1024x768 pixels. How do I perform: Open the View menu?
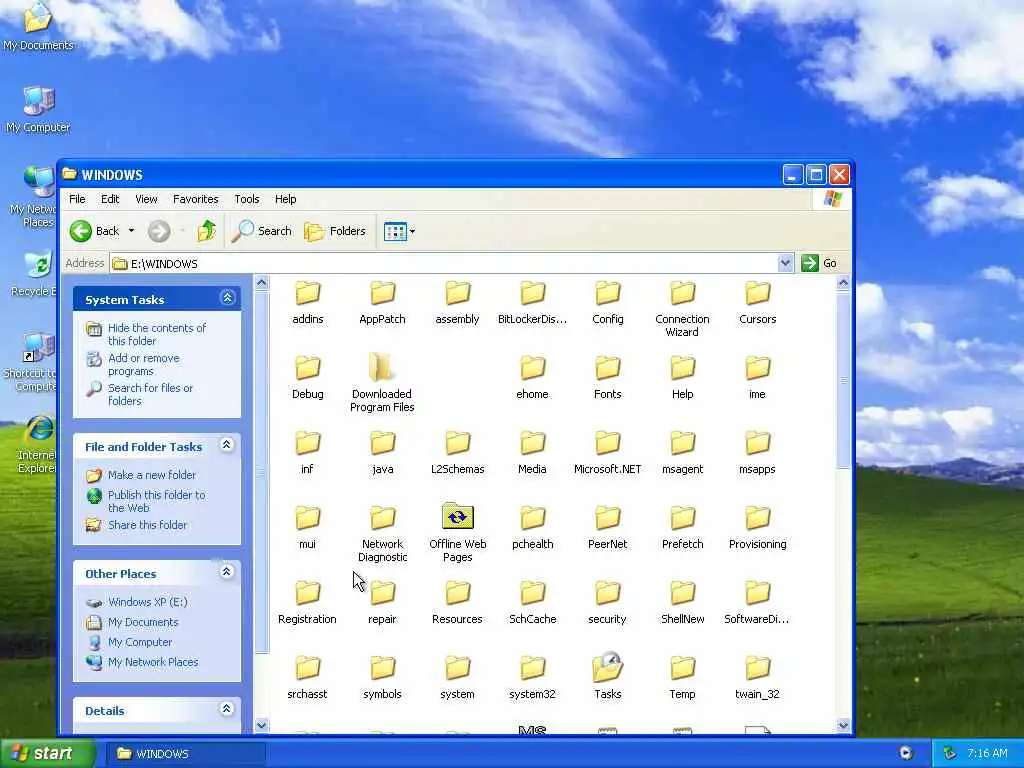(146, 199)
